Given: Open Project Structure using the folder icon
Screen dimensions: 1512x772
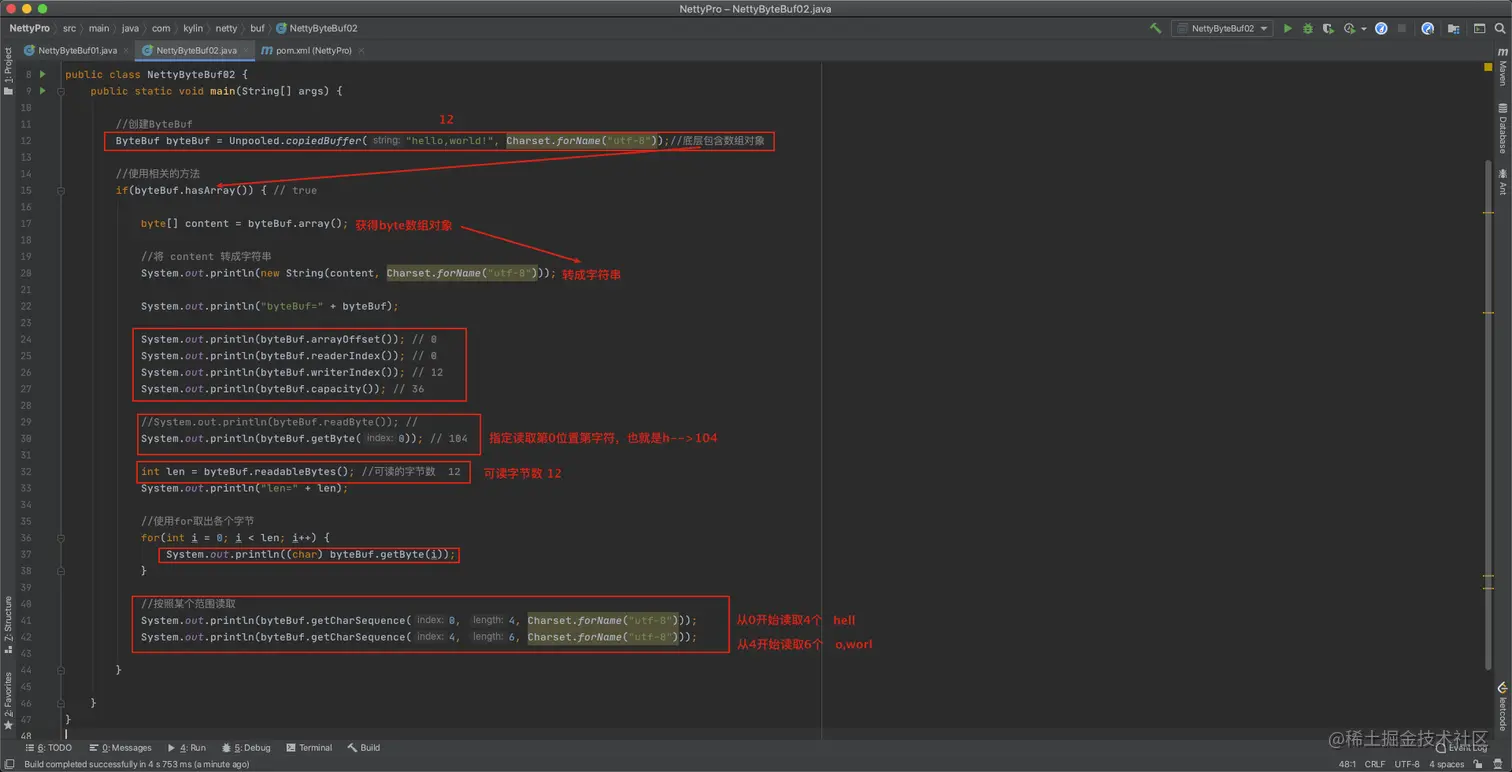Looking at the screenshot, I should pyautogui.click(x=1454, y=29).
